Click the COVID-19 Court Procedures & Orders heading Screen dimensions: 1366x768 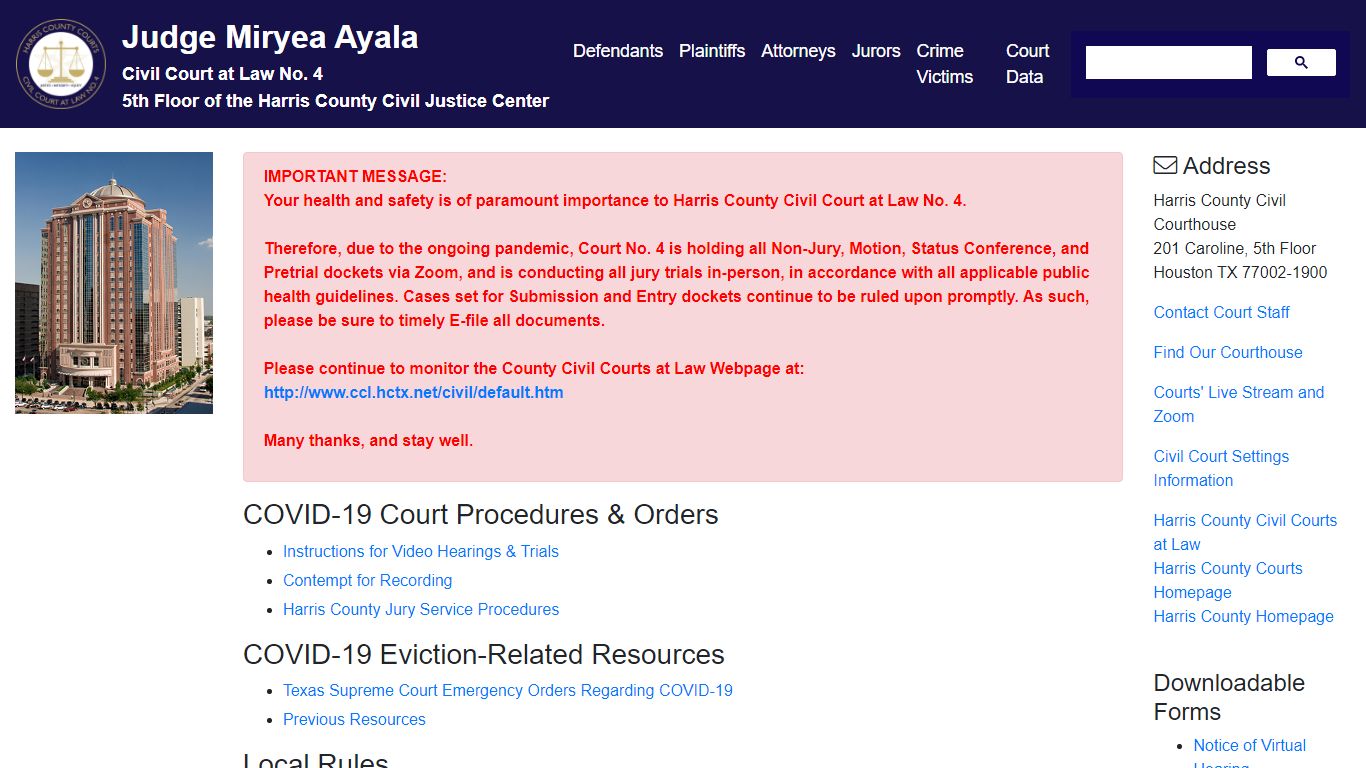481,514
